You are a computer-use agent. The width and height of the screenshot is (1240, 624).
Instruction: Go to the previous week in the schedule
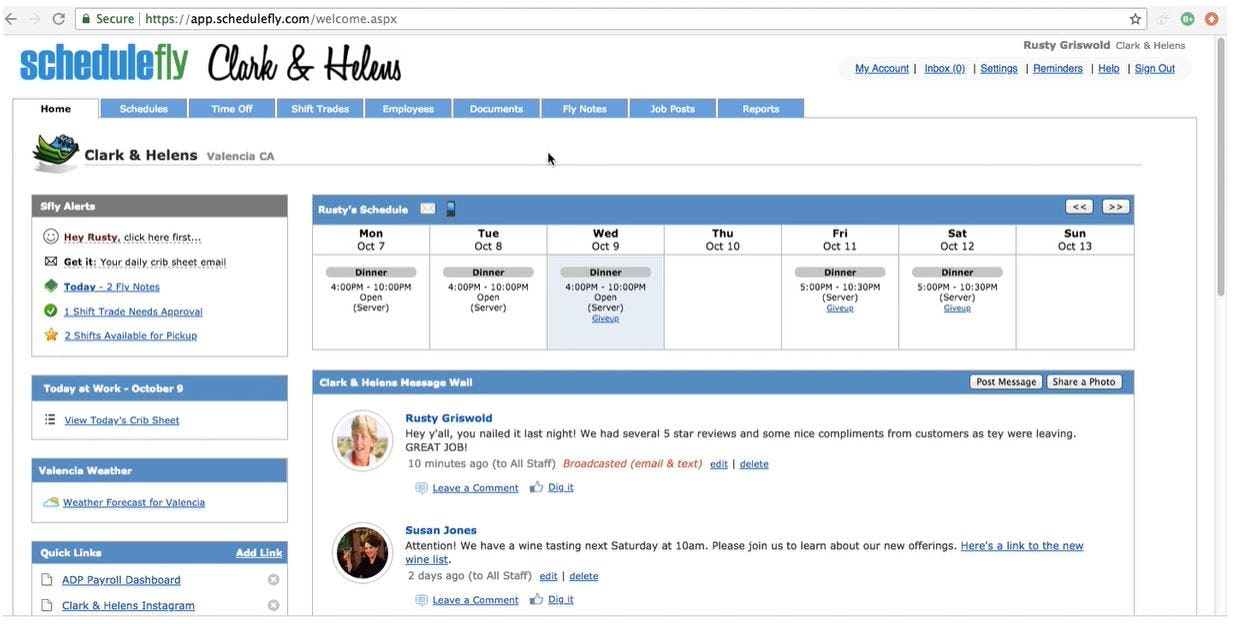(1079, 207)
